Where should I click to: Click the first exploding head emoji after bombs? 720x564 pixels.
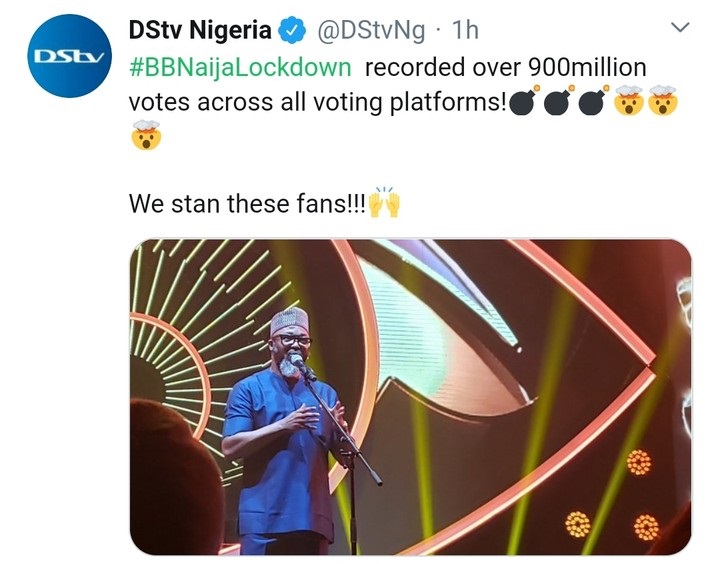[x=628, y=102]
